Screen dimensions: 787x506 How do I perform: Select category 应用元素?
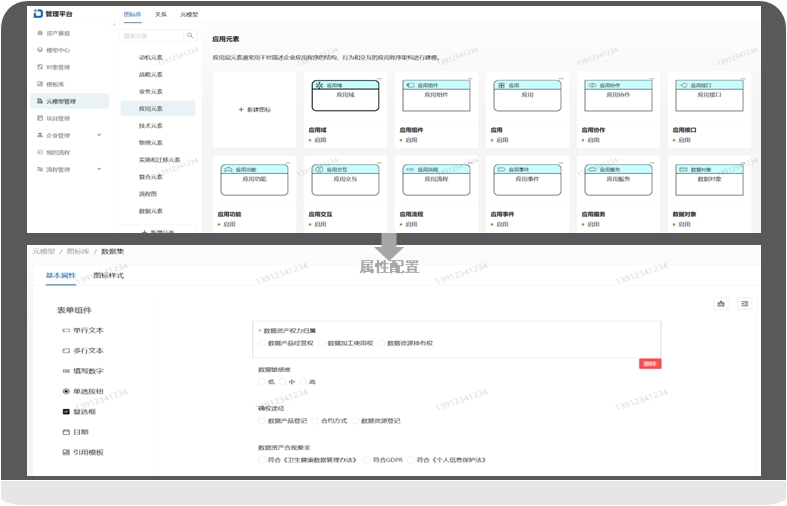pos(158,108)
